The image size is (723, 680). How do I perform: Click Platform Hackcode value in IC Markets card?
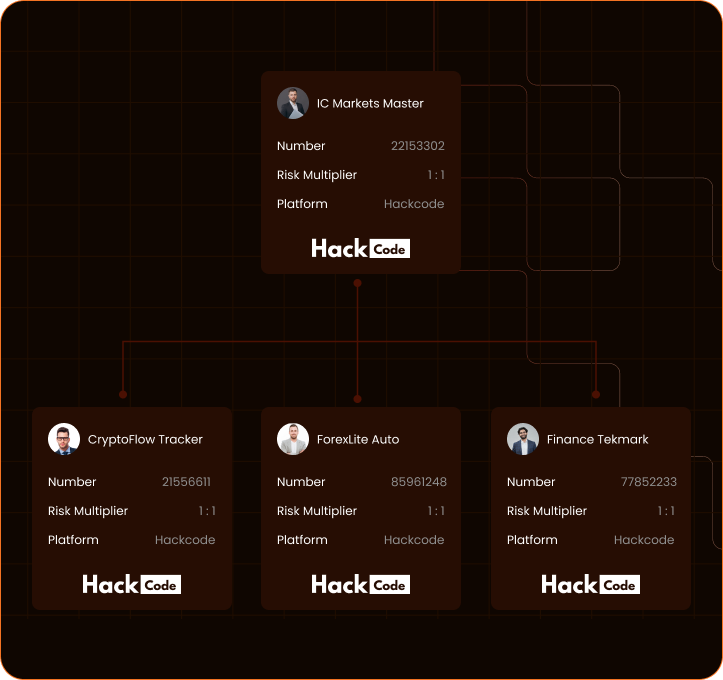414,204
